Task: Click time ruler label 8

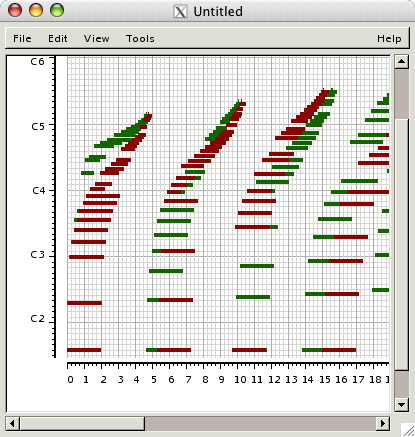Action: click(x=205, y=380)
